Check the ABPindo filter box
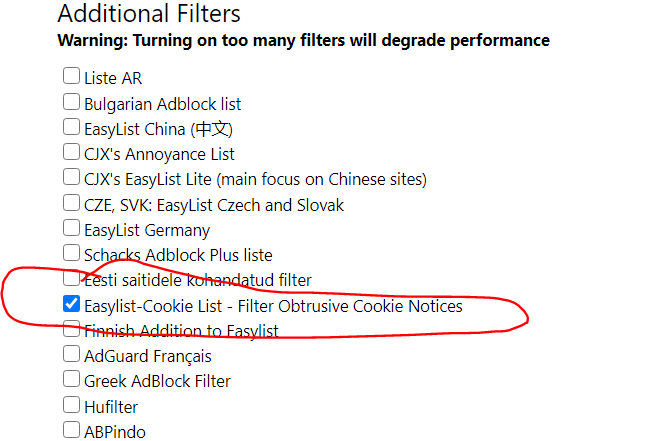 [71, 431]
